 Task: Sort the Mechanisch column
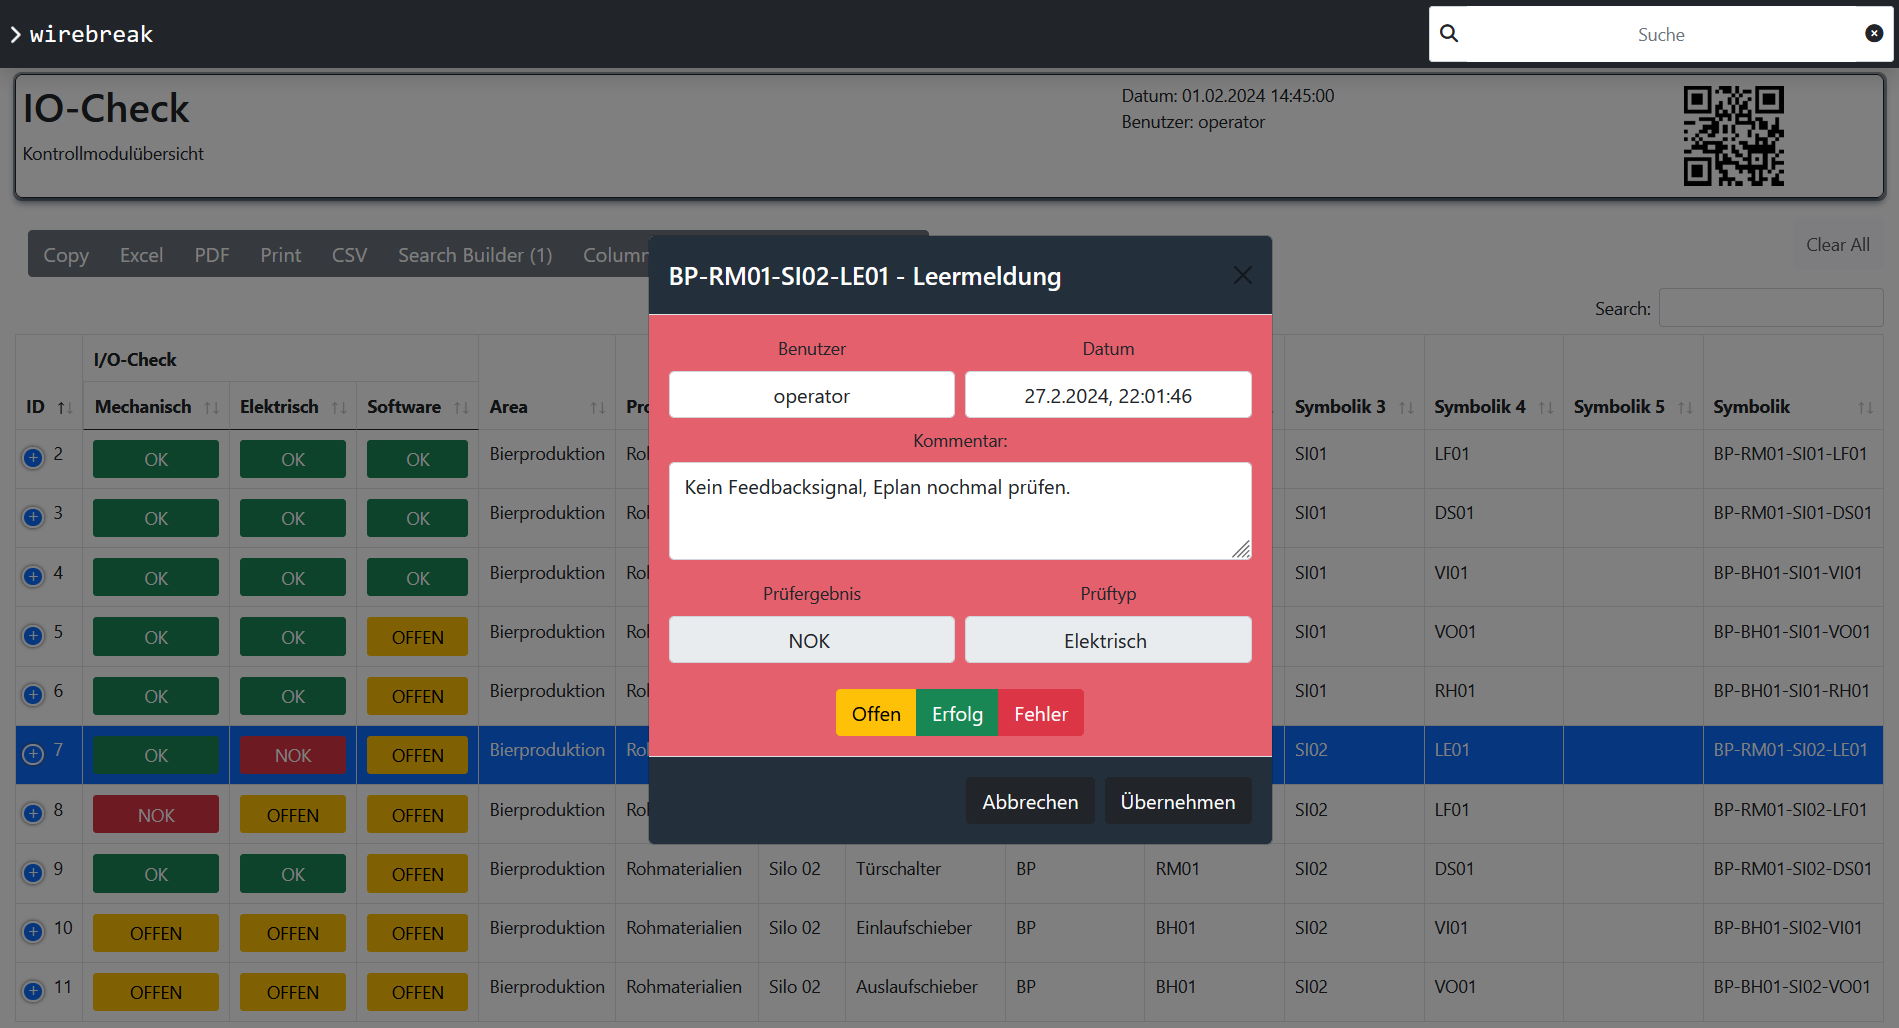tap(211, 408)
